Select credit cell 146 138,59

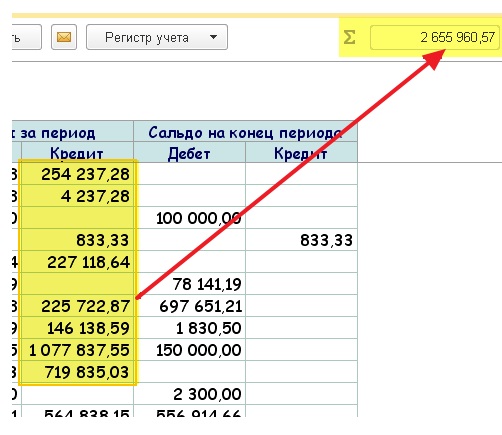pos(78,328)
